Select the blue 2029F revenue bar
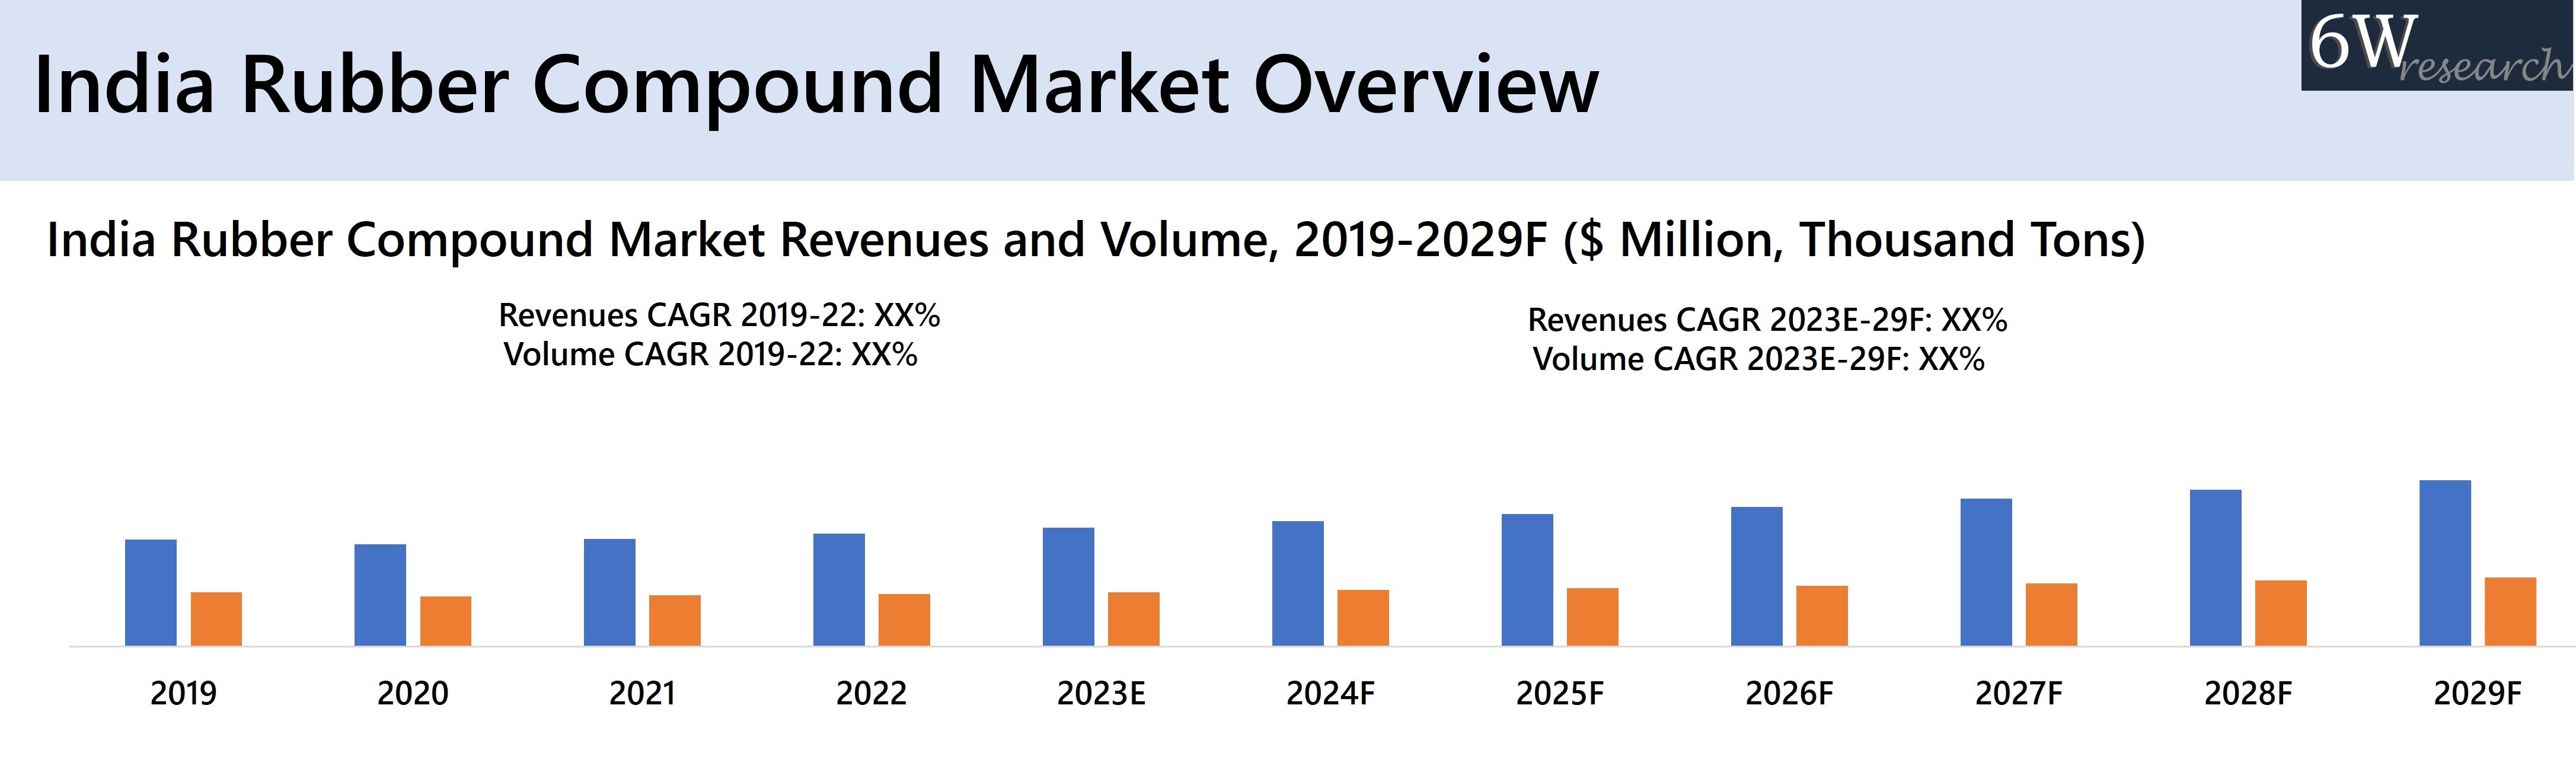This screenshot has width=2576, height=769. (2444, 563)
